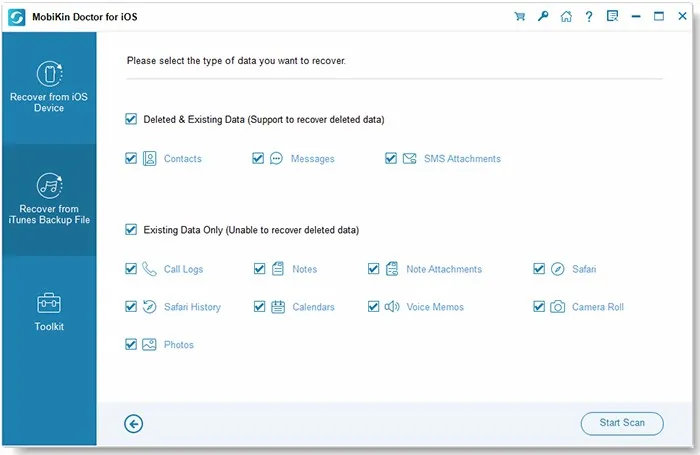
Task: Click the Call Logs phone icon
Action: [x=149, y=269]
